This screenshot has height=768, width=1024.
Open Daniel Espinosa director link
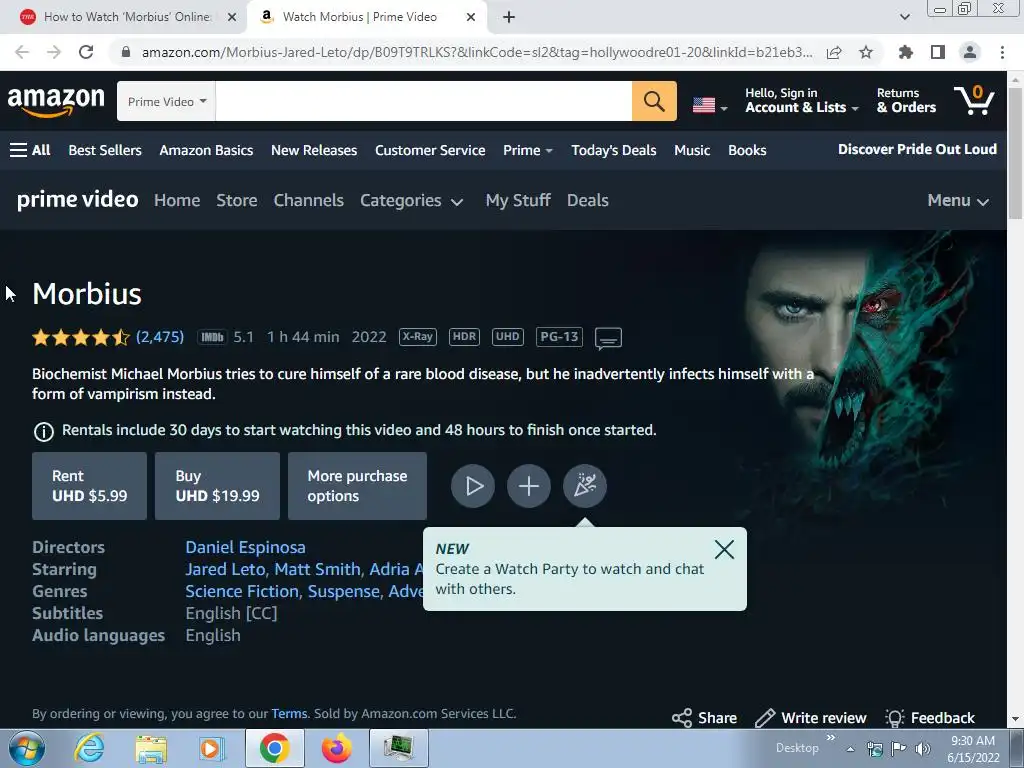tap(245, 547)
